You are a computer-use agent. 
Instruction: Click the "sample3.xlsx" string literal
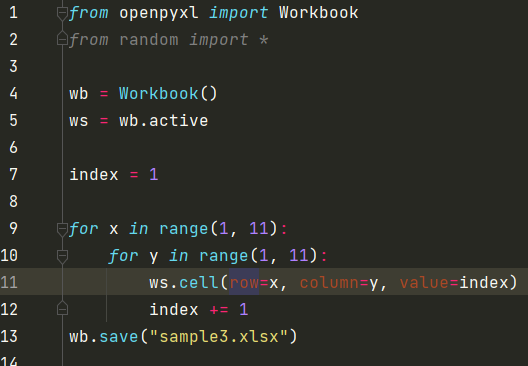(219, 336)
